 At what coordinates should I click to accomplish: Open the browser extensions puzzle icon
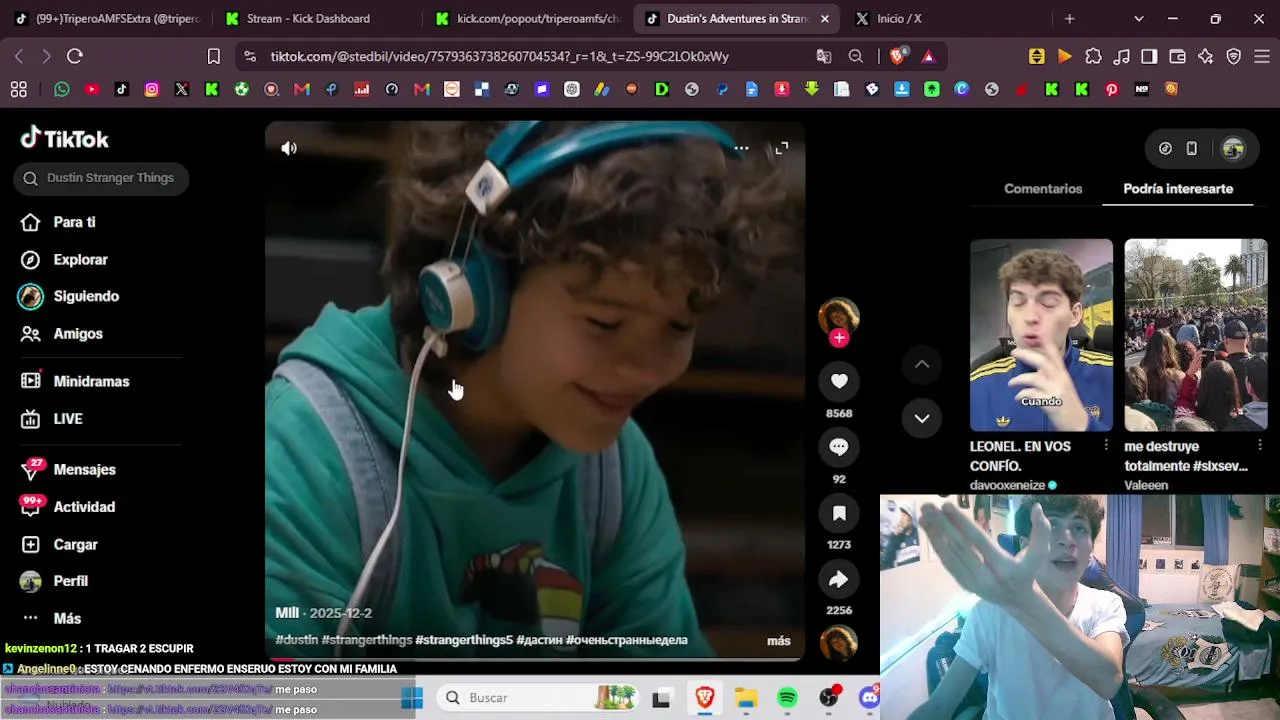pos(1093,57)
